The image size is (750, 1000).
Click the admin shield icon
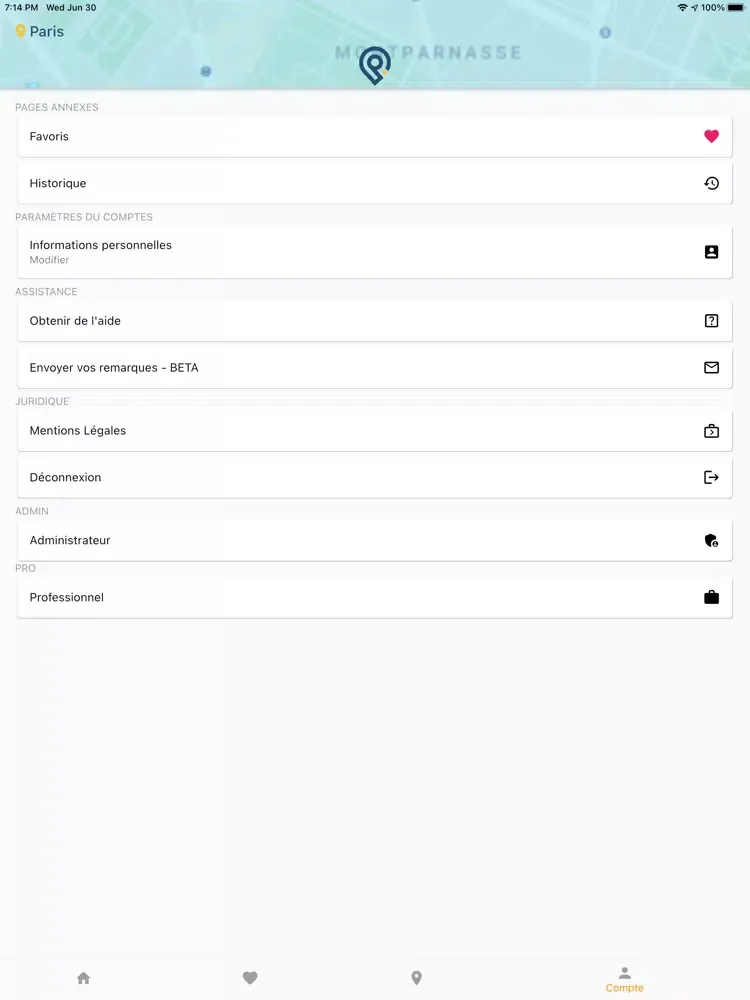click(x=711, y=540)
